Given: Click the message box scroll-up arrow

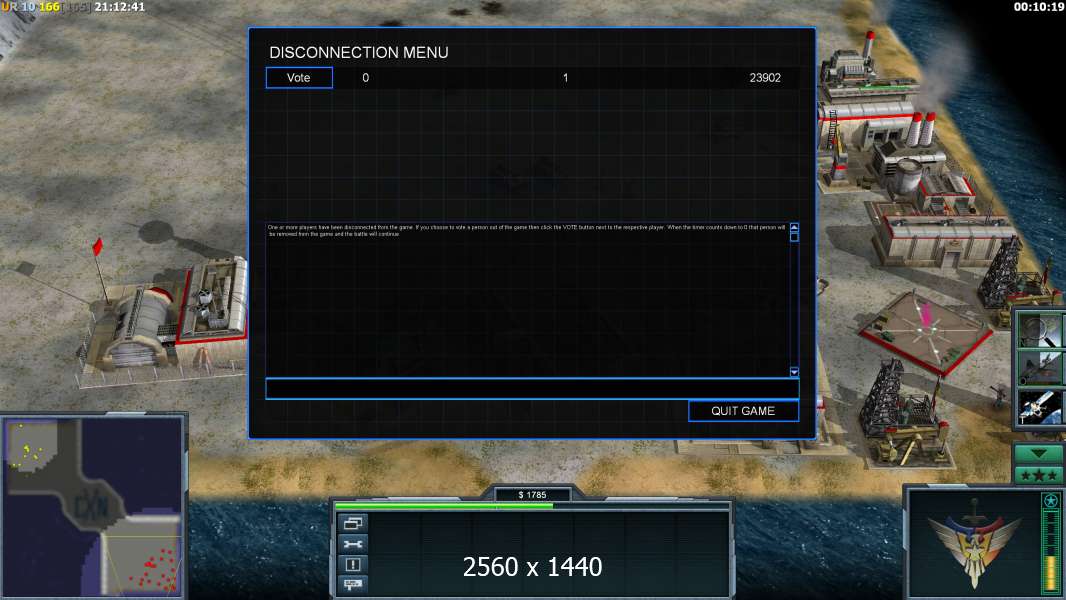Looking at the screenshot, I should point(794,228).
